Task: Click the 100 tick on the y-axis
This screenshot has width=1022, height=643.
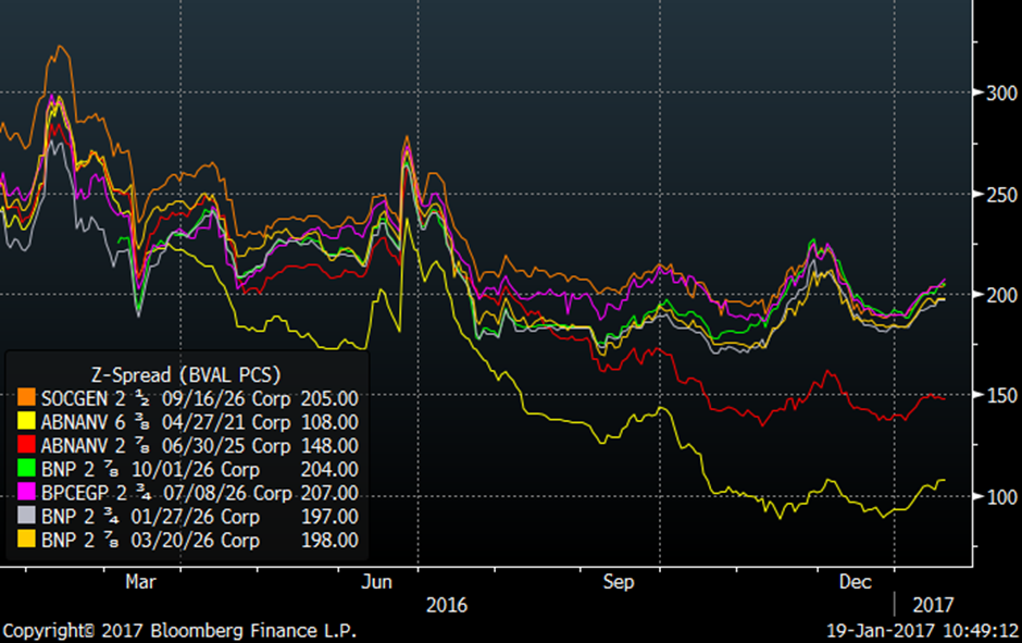Action: point(996,498)
